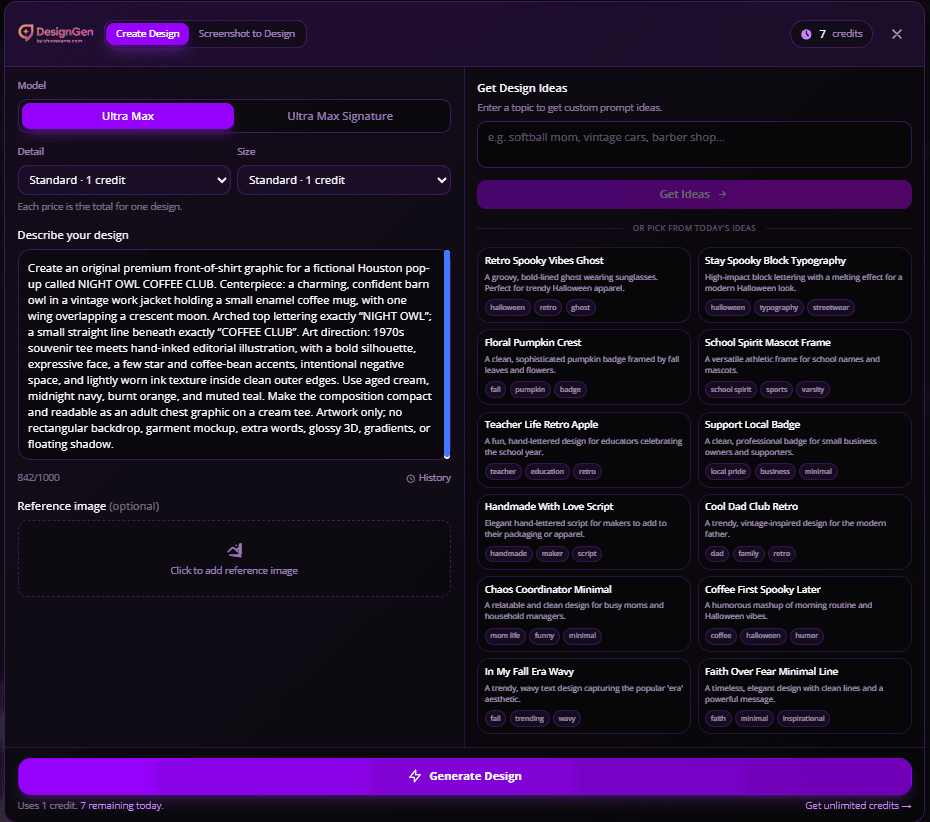This screenshot has height=822, width=930.
Task: Click the 'varsity' tag
Action: pos(813,390)
